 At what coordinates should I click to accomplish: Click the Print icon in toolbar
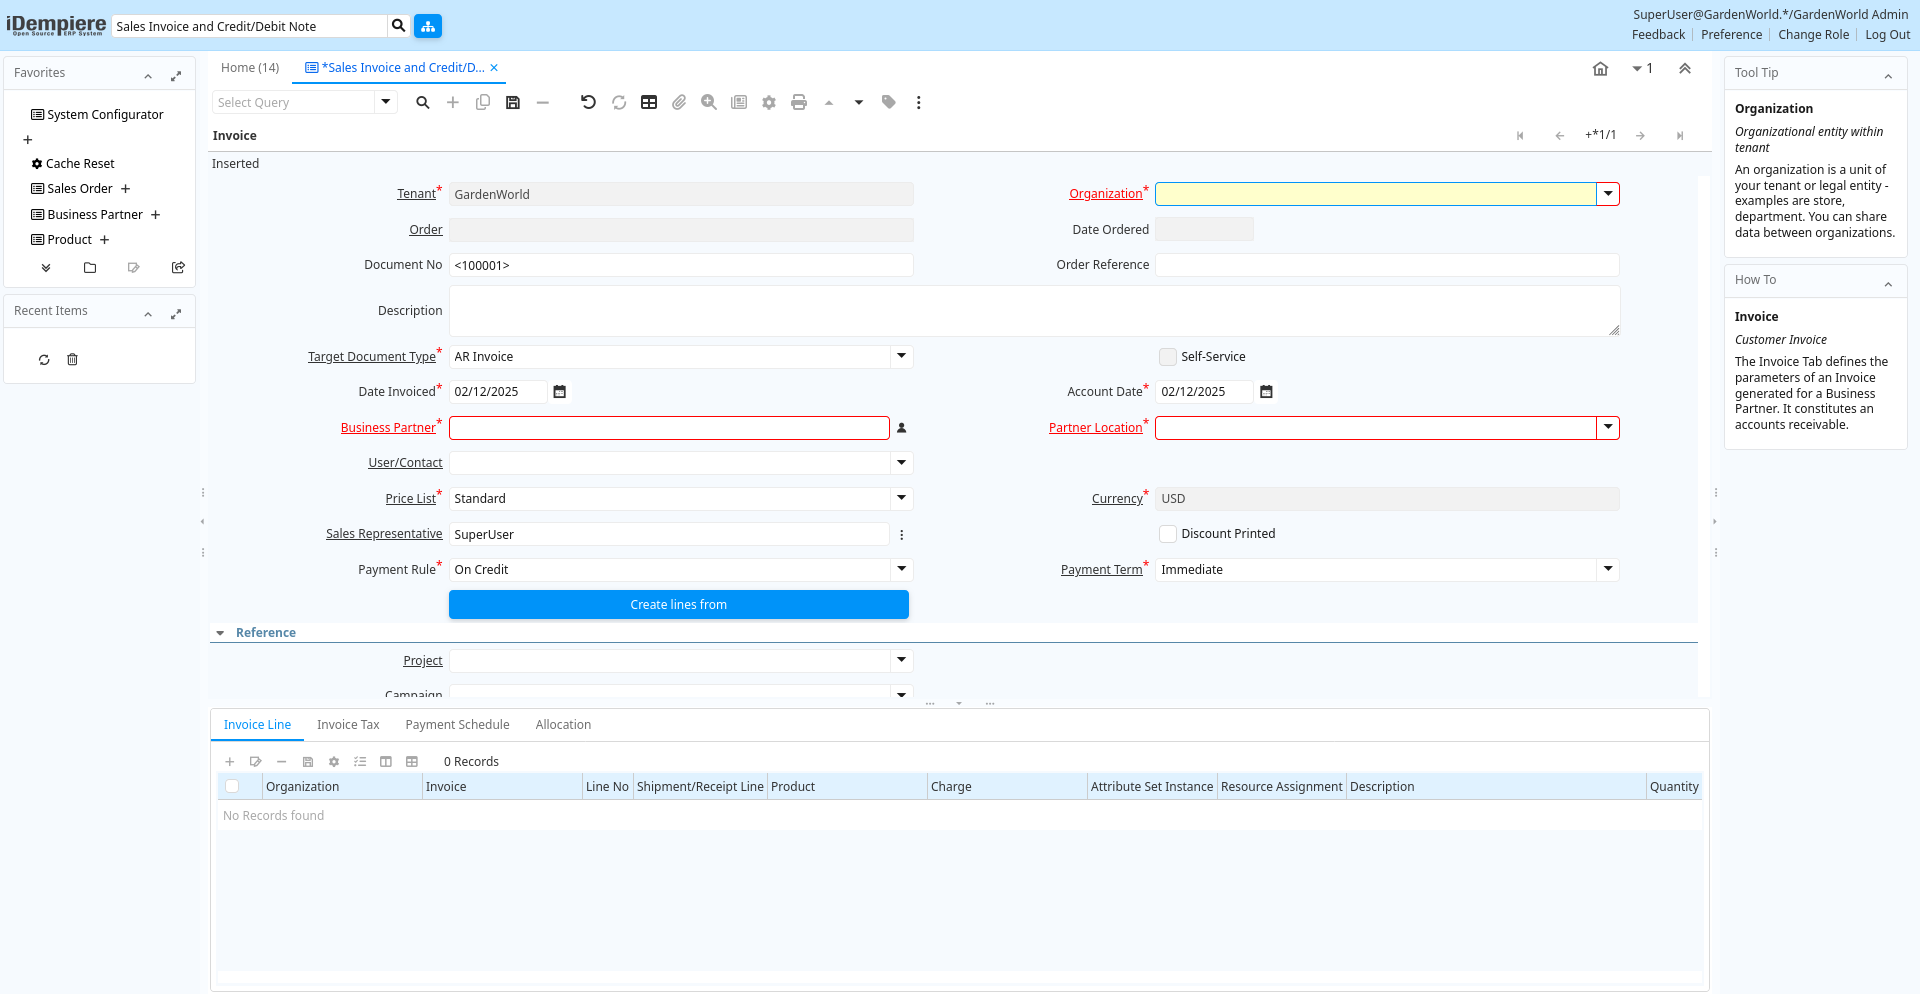tap(799, 103)
